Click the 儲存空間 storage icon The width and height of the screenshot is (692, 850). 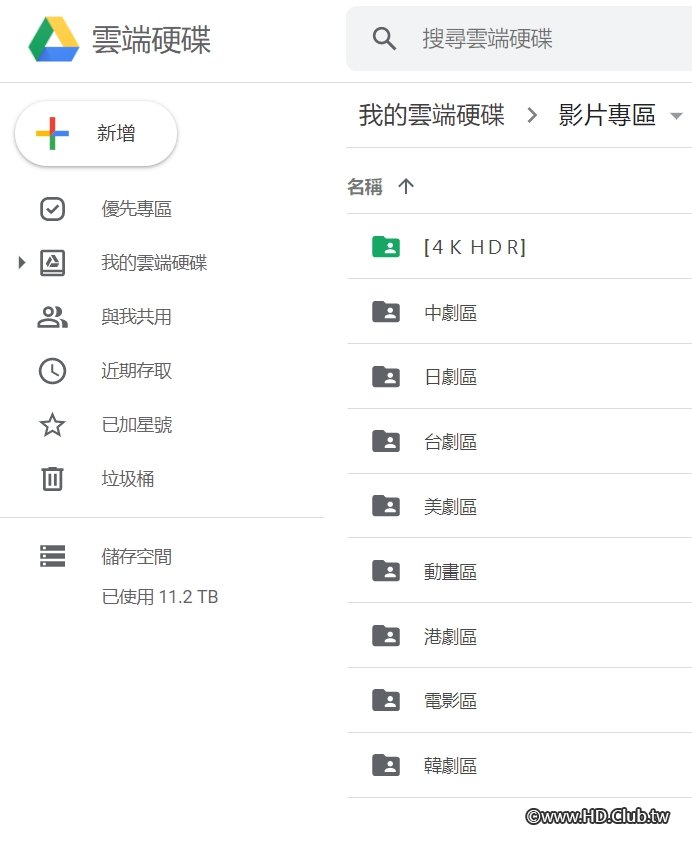52,557
